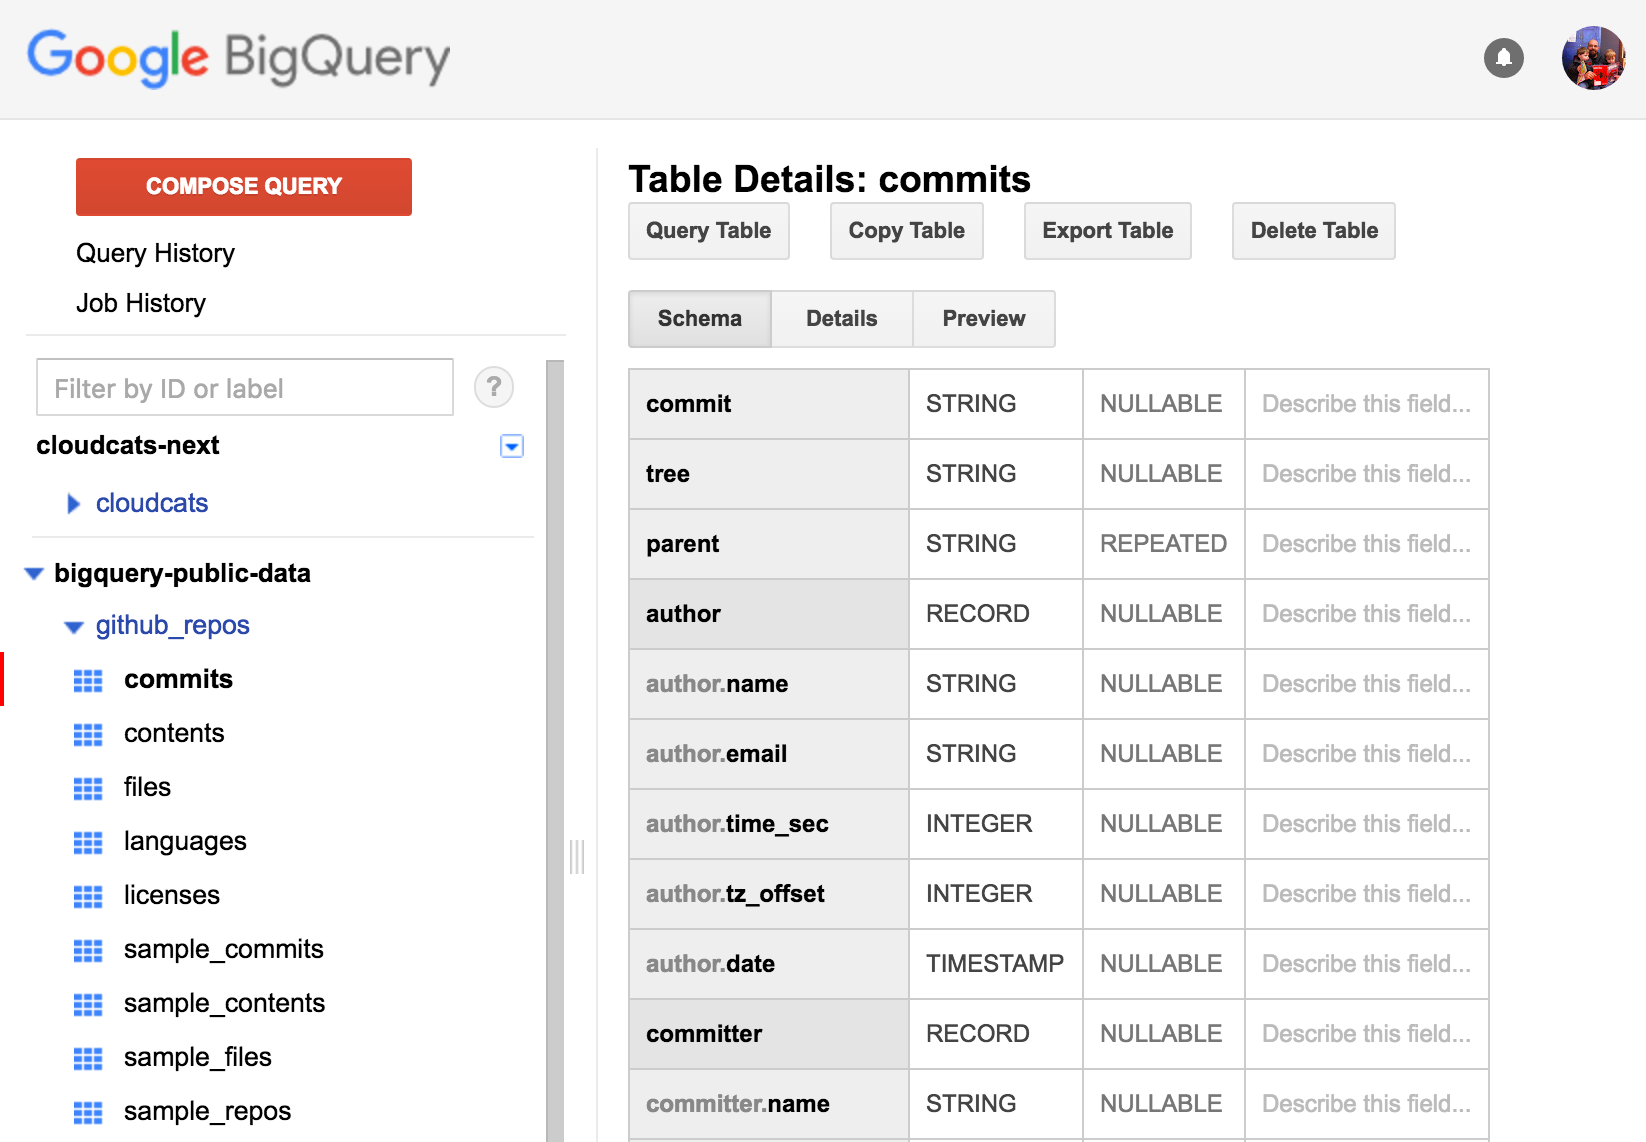The height and width of the screenshot is (1142, 1646).
Task: Click the Filter by ID or label field
Action: click(245, 387)
